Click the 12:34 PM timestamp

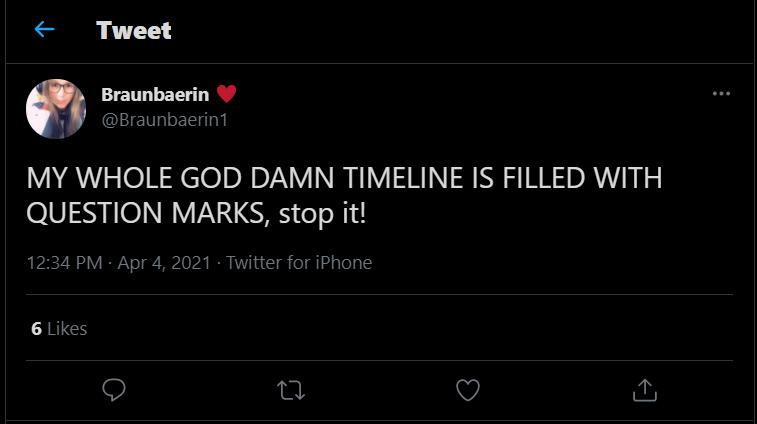64,263
